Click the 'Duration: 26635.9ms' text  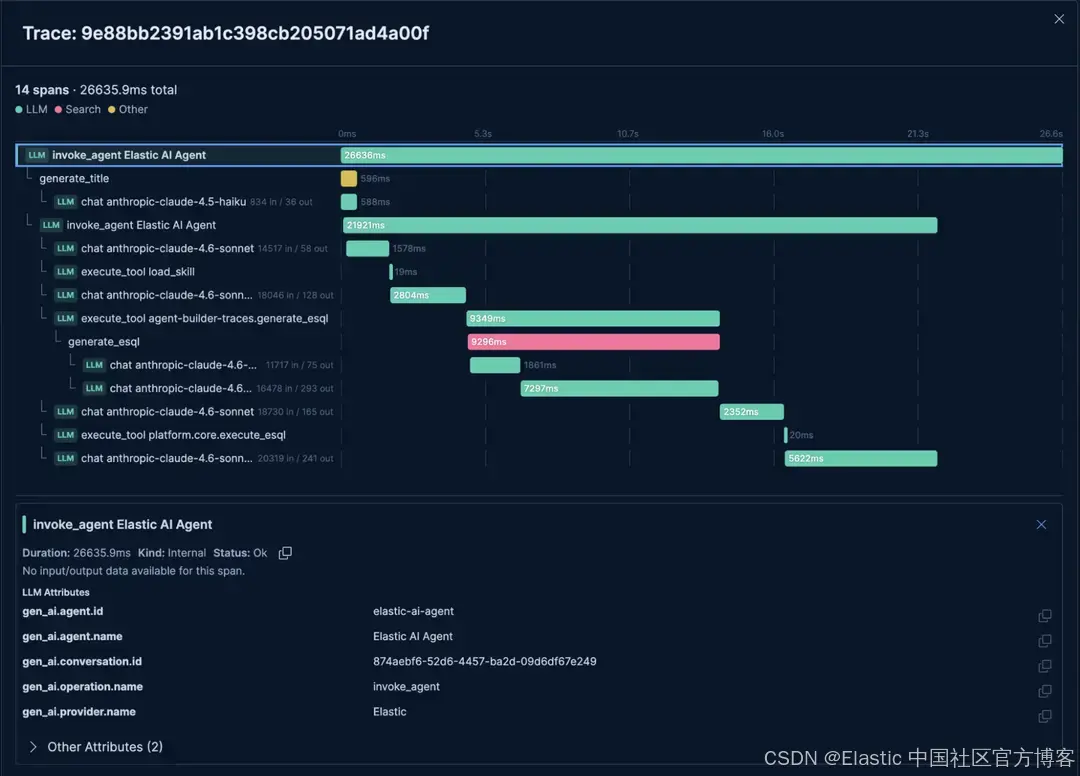(76, 553)
